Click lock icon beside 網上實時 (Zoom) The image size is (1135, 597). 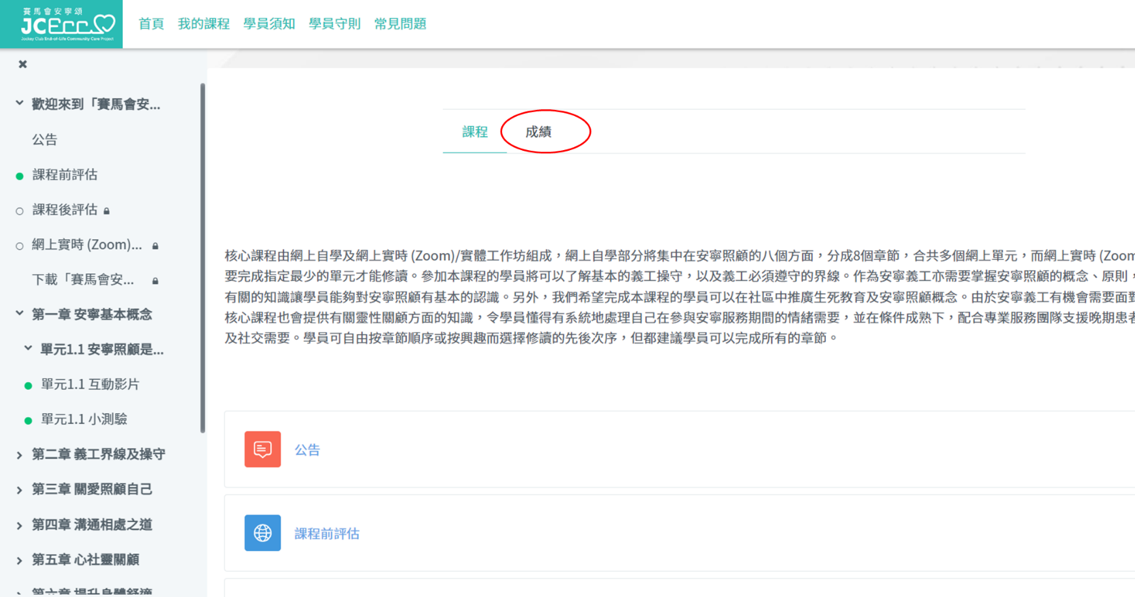coord(155,246)
